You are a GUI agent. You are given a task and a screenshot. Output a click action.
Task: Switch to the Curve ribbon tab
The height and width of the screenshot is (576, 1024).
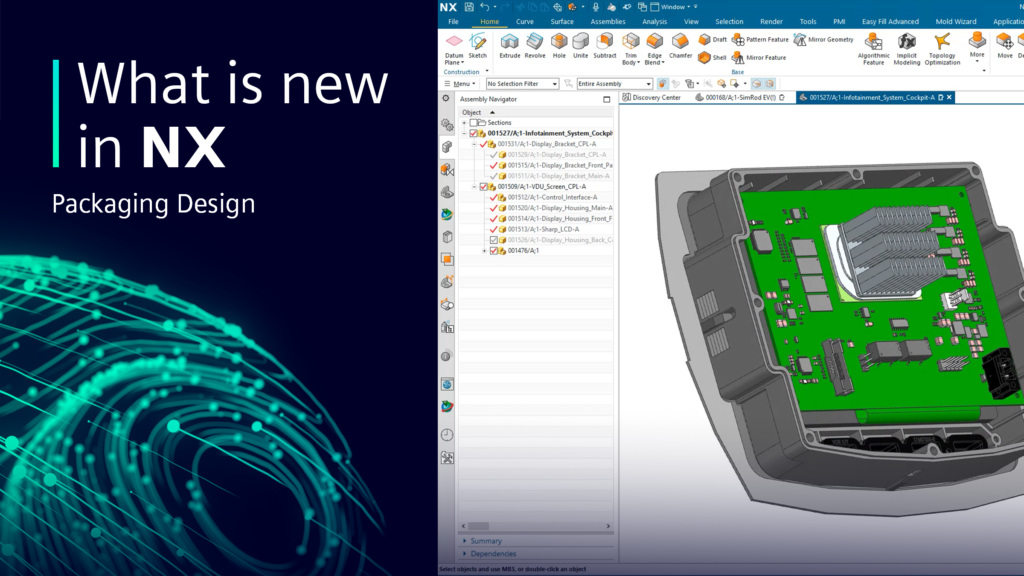[x=525, y=21]
